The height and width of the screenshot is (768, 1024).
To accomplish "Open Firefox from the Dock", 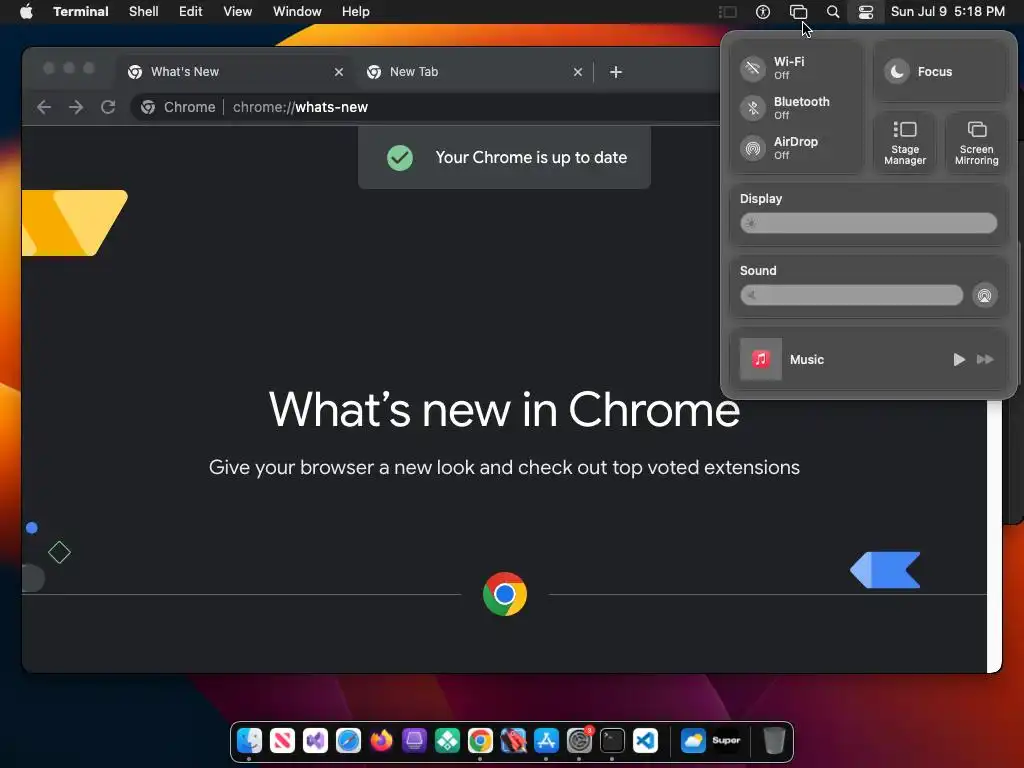I will [x=381, y=741].
